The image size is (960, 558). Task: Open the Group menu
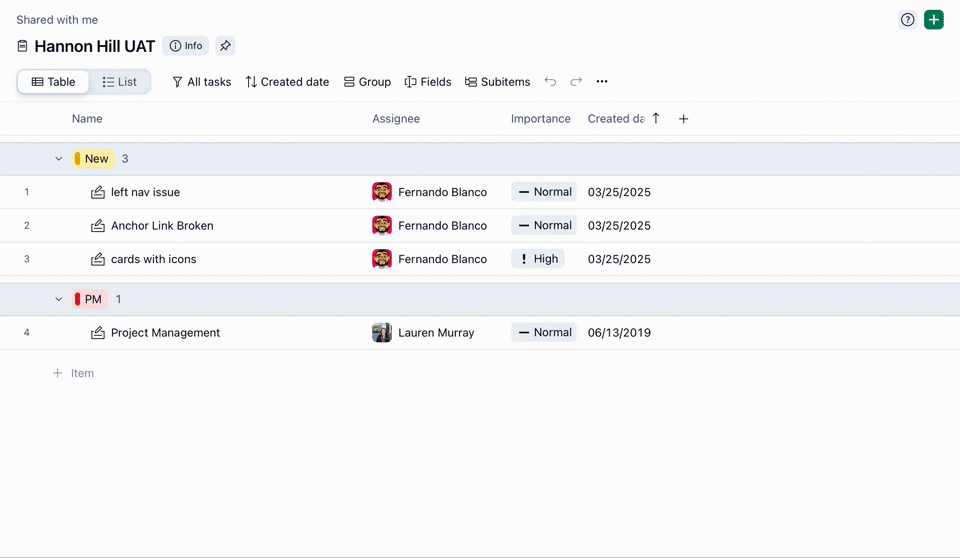[x=367, y=82]
